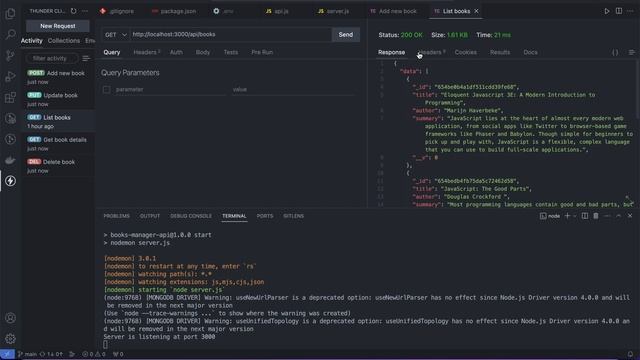The width and height of the screenshot is (640, 360).
Task: Open the Search view in the activity bar
Action: [10, 34]
